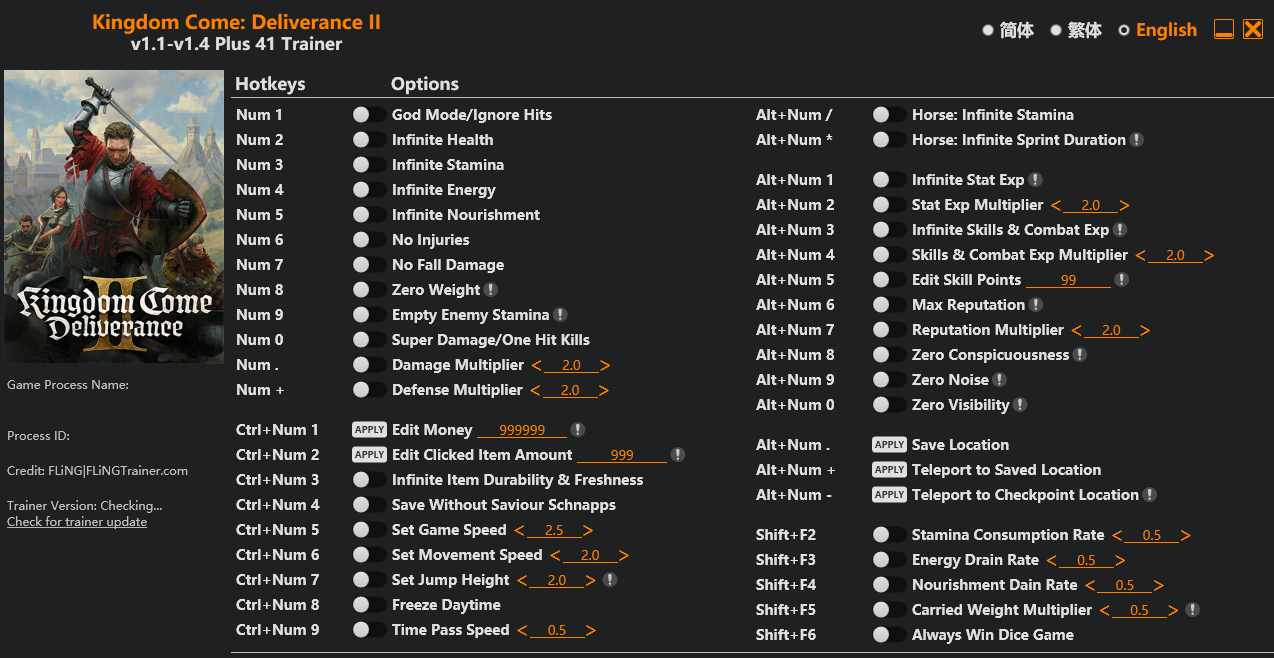Apply Teleport to Saved Location
Viewport: 1274px width, 658px height.
click(889, 470)
